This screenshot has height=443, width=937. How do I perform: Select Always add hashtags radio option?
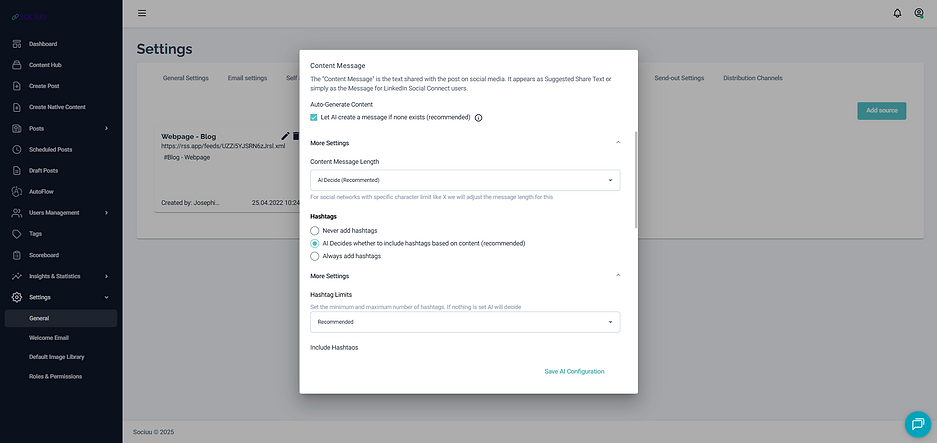click(x=314, y=256)
